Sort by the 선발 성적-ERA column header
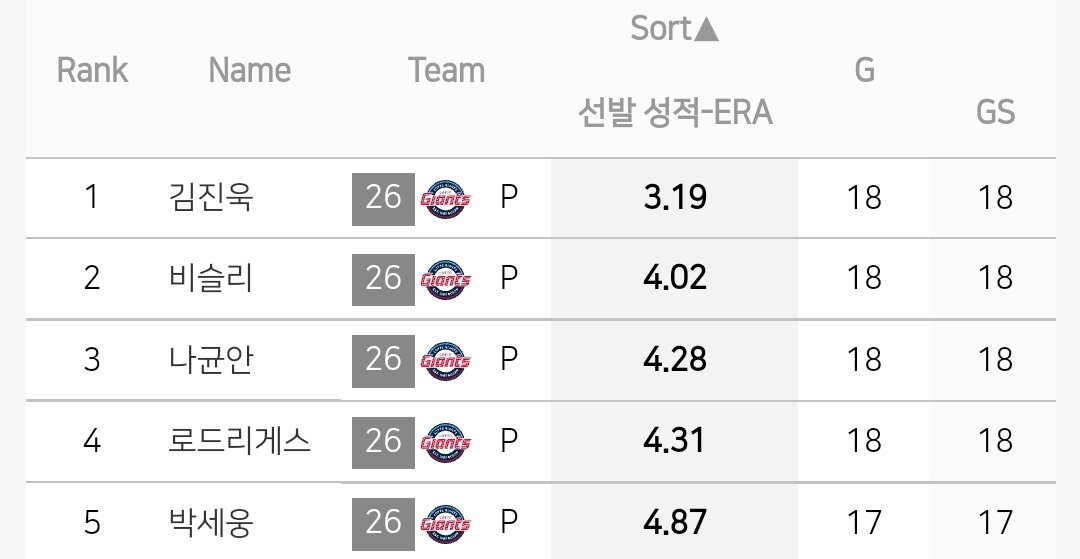Viewport: 1080px width, 559px height. click(674, 112)
